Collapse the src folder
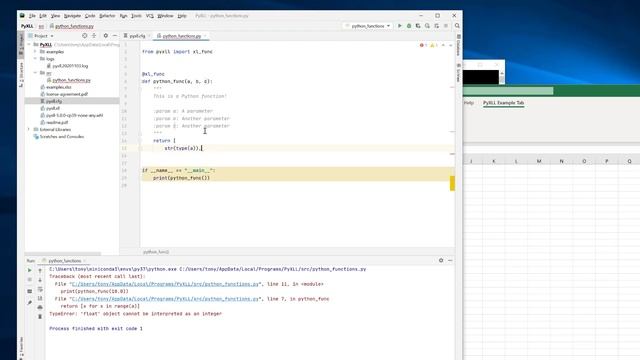This screenshot has width=640, height=360. (x=36, y=73)
